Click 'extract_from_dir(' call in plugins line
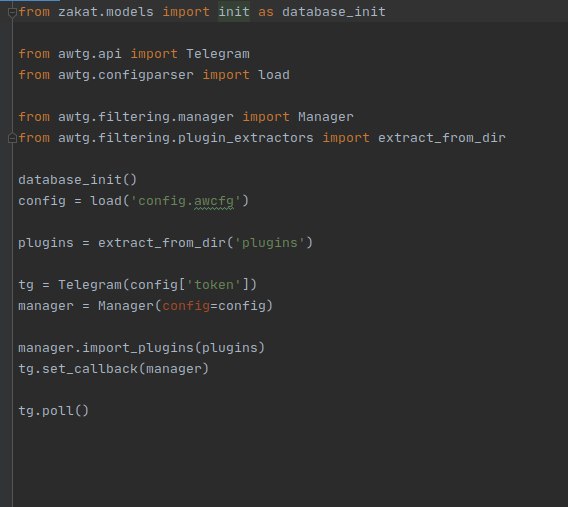Image resolution: width=568 pixels, height=507 pixels. (x=166, y=243)
